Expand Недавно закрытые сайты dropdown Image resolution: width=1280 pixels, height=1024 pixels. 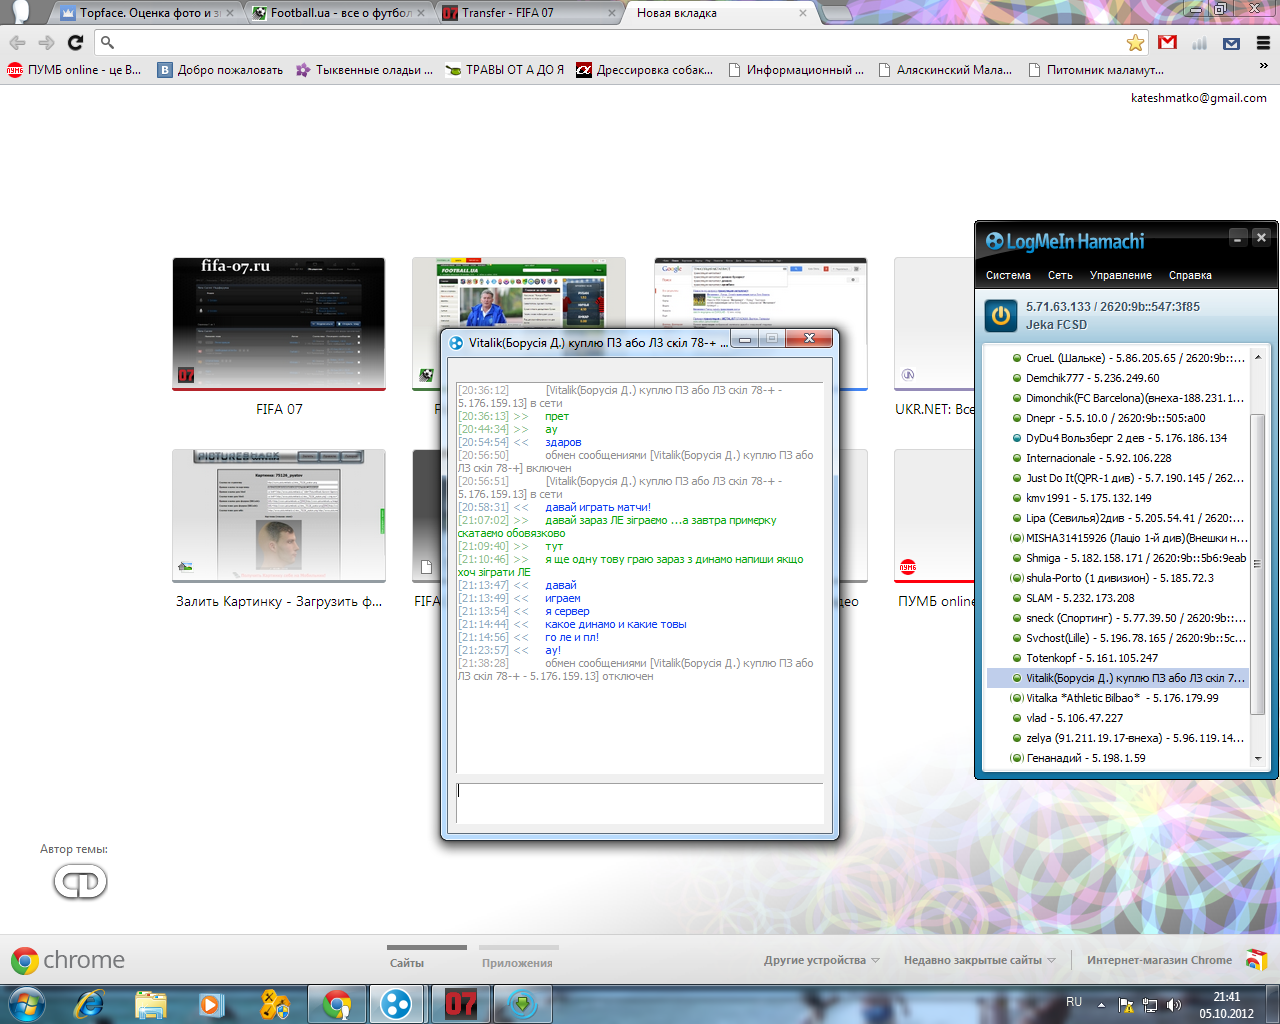pos(980,960)
